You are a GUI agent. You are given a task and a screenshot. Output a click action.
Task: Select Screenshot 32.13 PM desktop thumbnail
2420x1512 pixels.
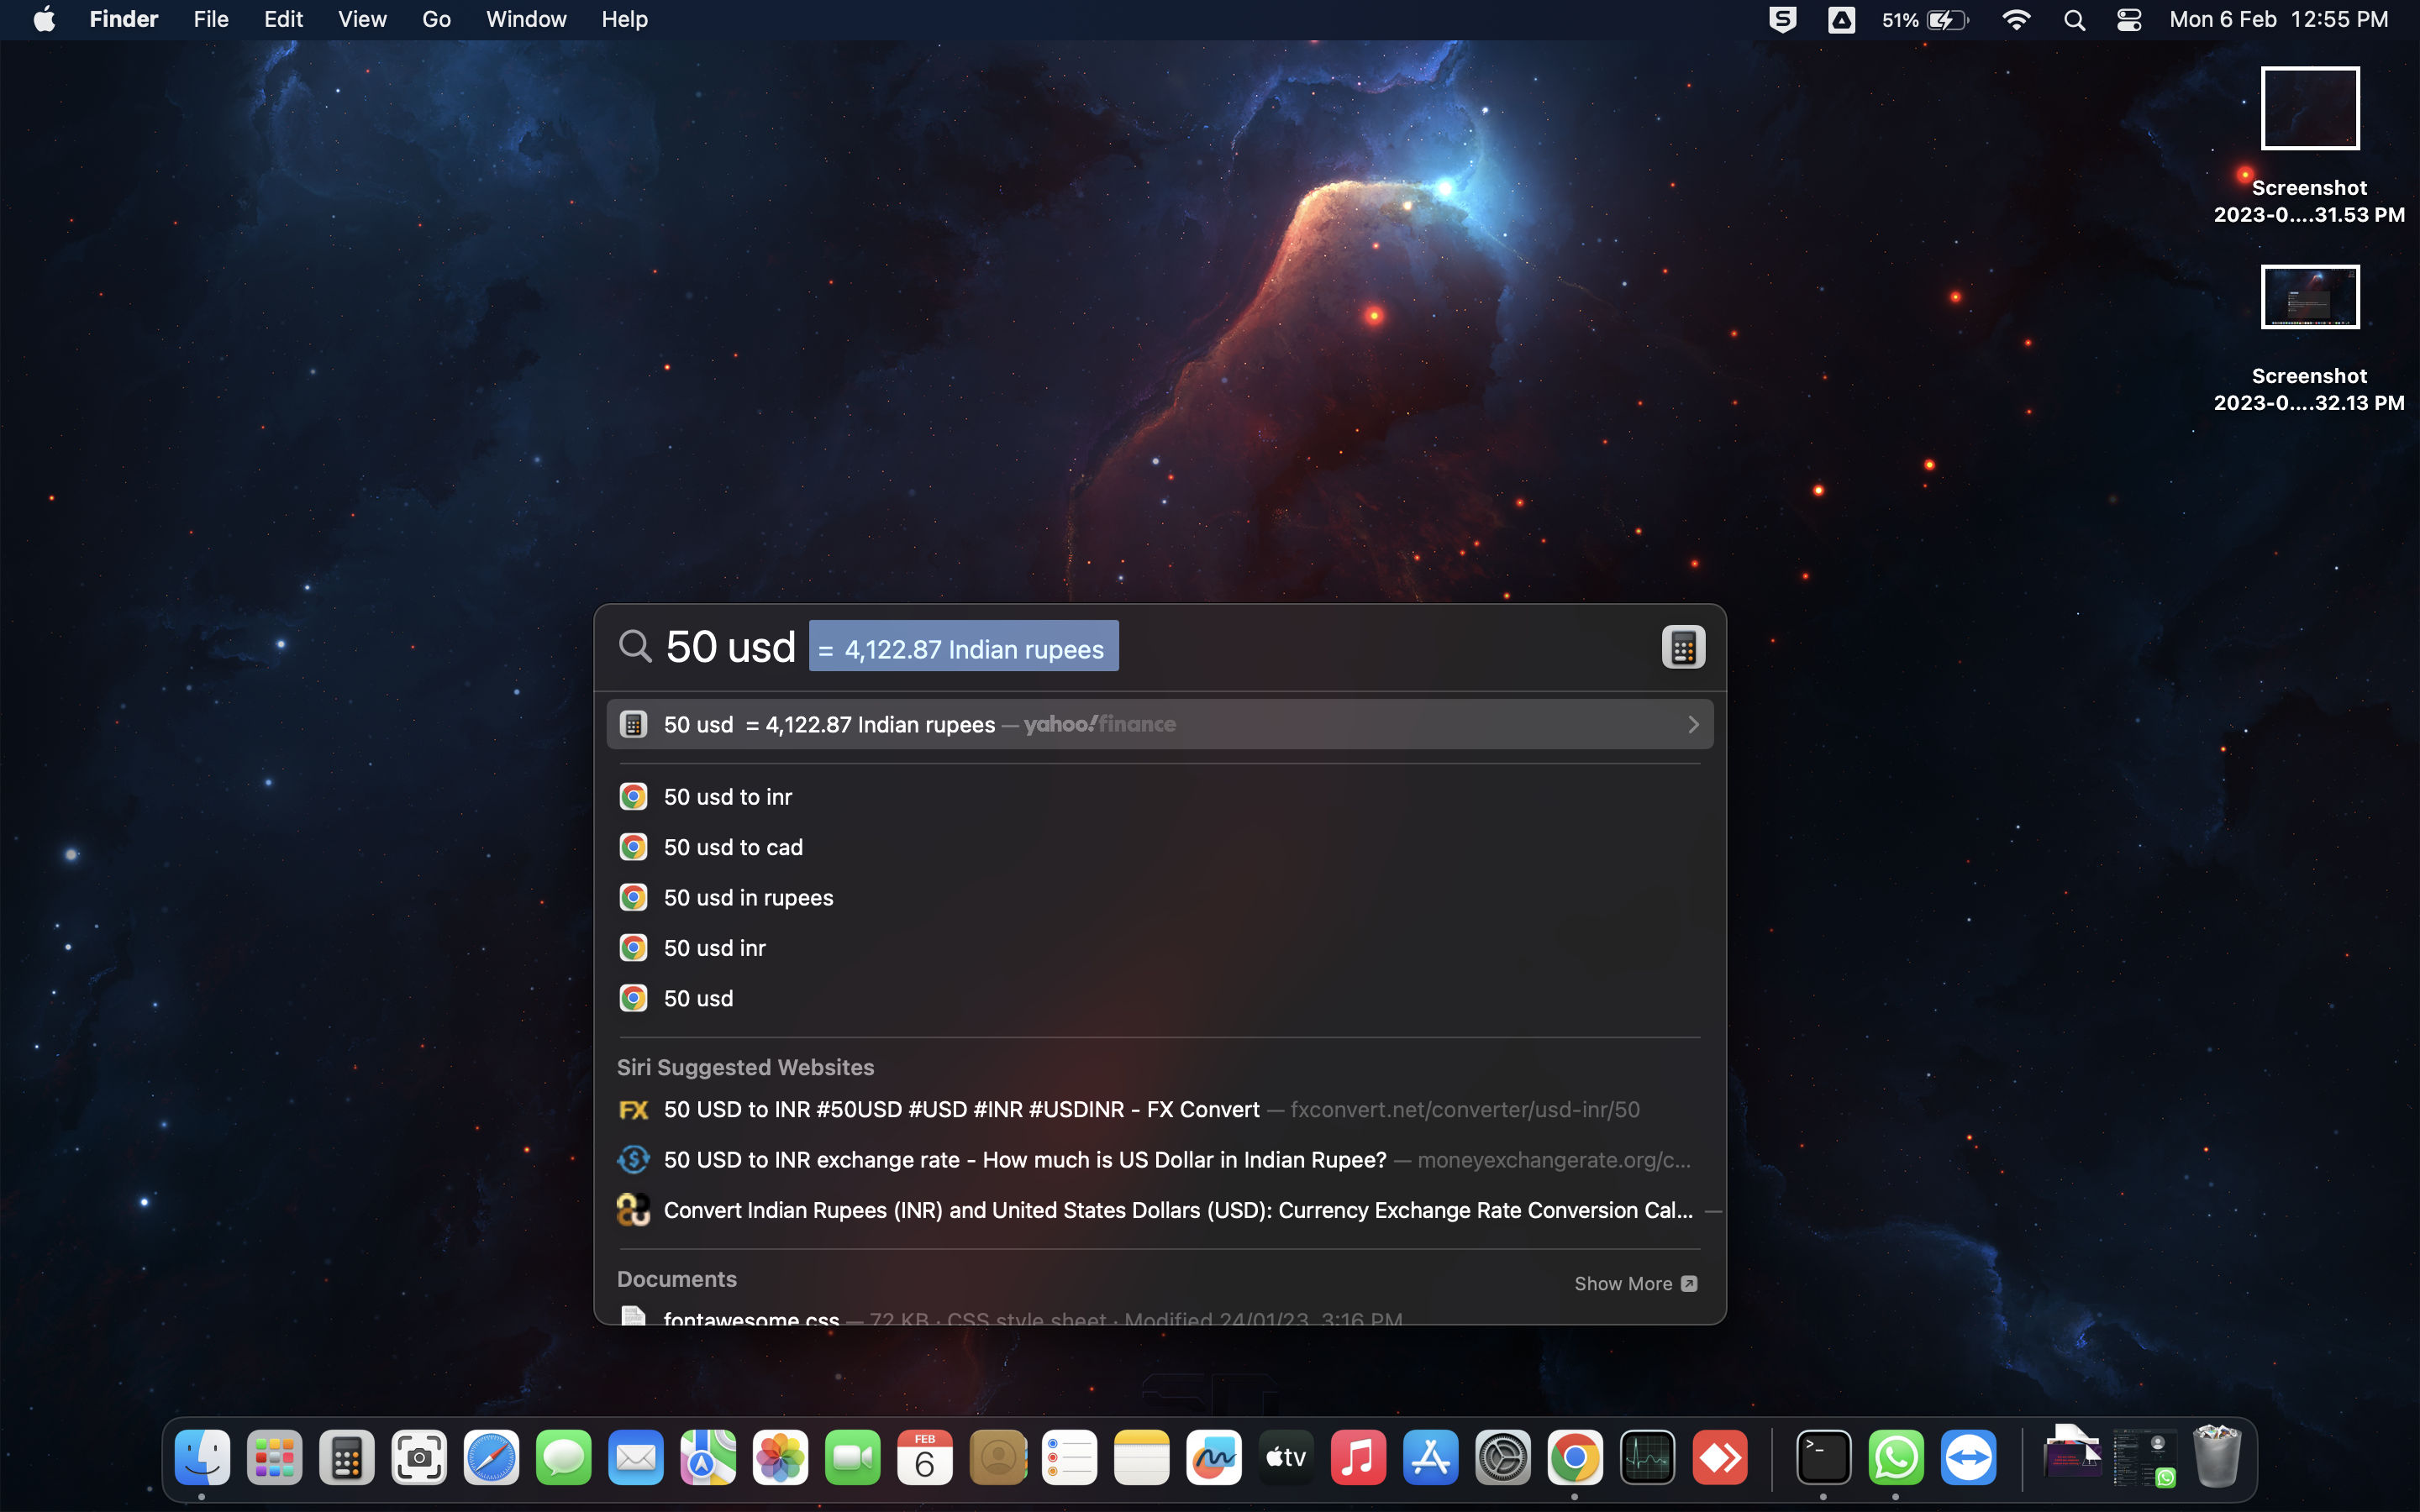tap(2309, 297)
